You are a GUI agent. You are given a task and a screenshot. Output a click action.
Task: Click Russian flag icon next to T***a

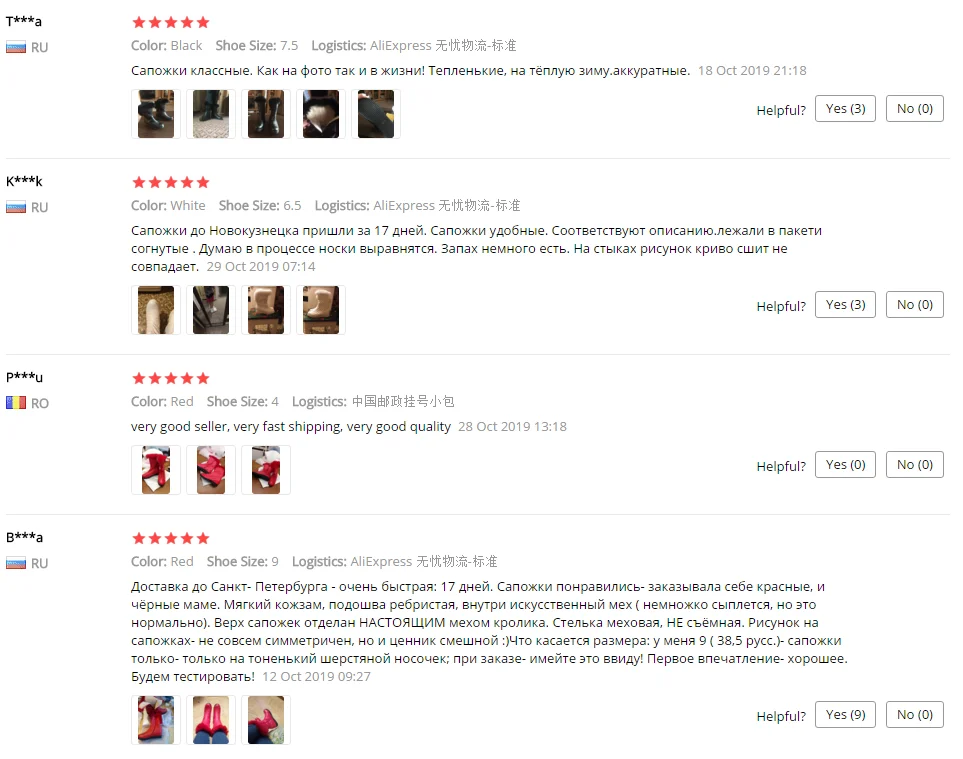16,47
